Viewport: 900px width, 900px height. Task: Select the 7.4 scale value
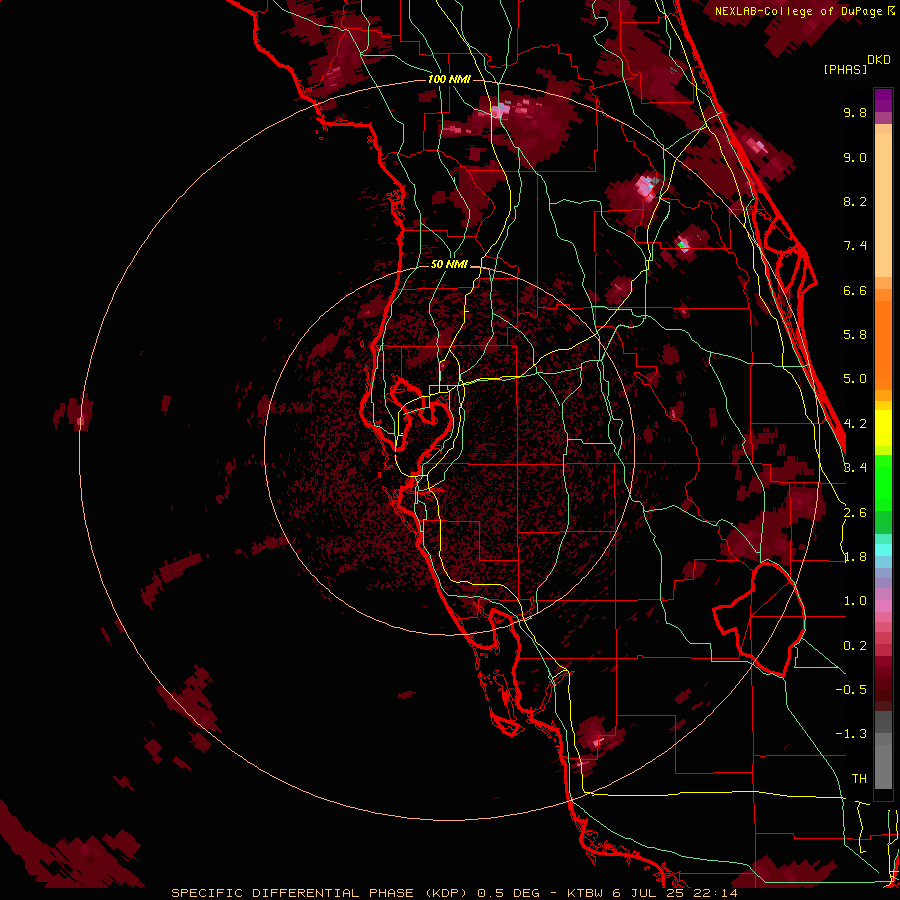[x=855, y=246]
